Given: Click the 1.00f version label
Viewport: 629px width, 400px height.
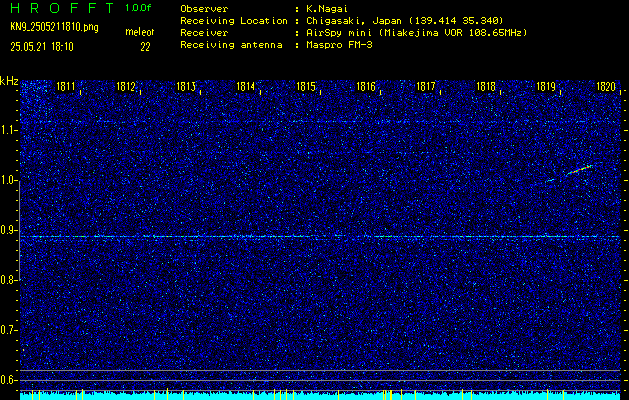Looking at the screenshot, I should 138,8.
